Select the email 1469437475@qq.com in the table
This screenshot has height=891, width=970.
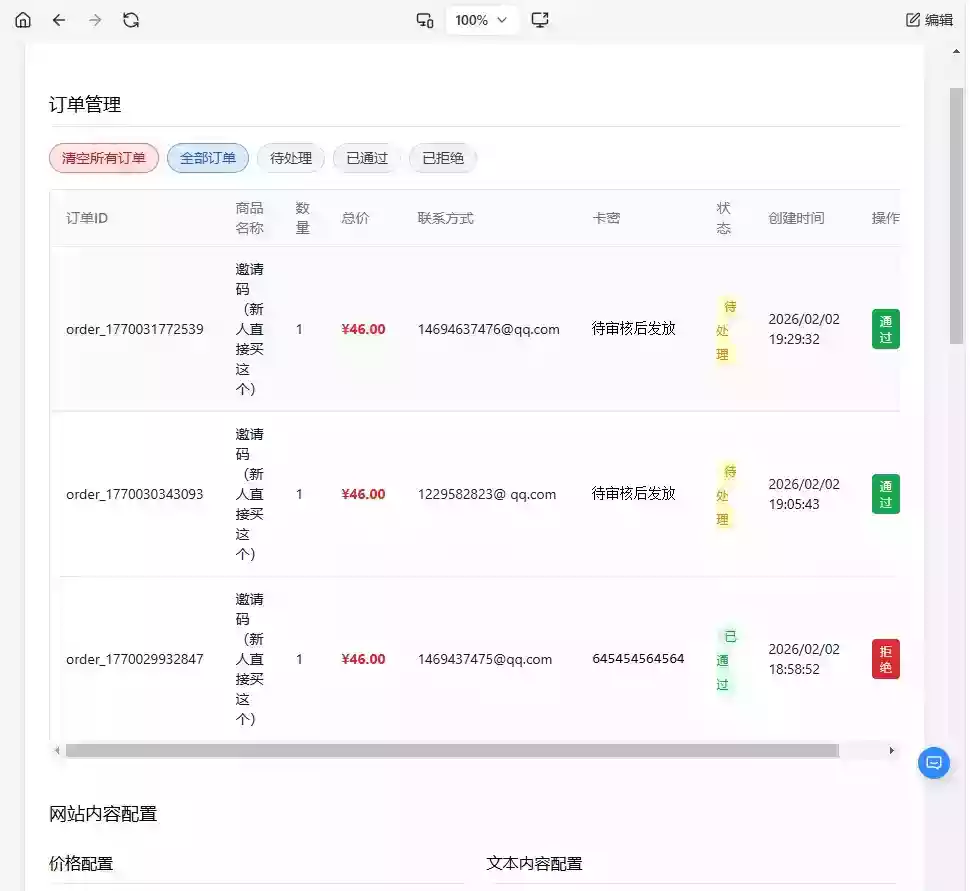pos(487,659)
